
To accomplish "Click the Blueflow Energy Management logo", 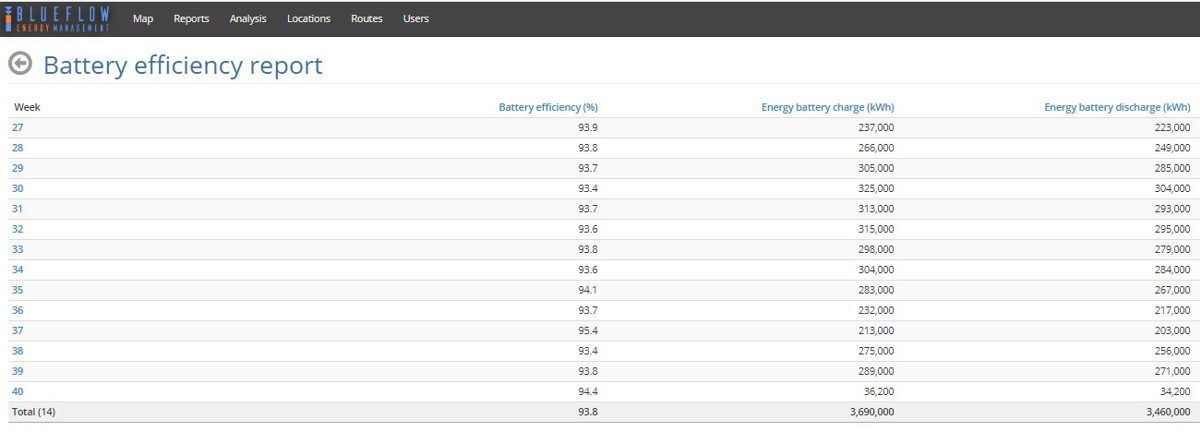I will coord(57,18).
